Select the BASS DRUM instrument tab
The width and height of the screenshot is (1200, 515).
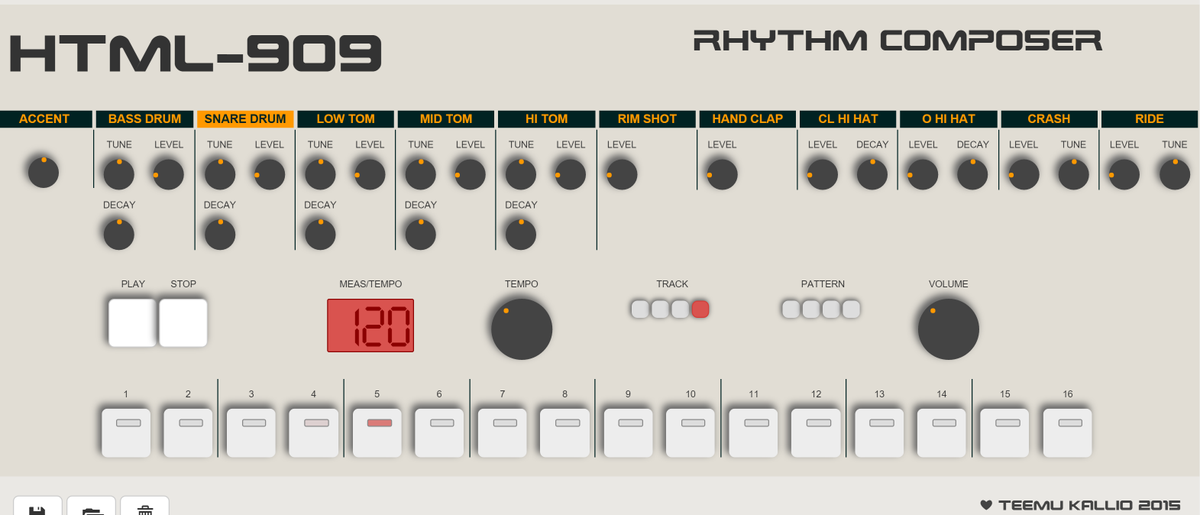tap(145, 118)
